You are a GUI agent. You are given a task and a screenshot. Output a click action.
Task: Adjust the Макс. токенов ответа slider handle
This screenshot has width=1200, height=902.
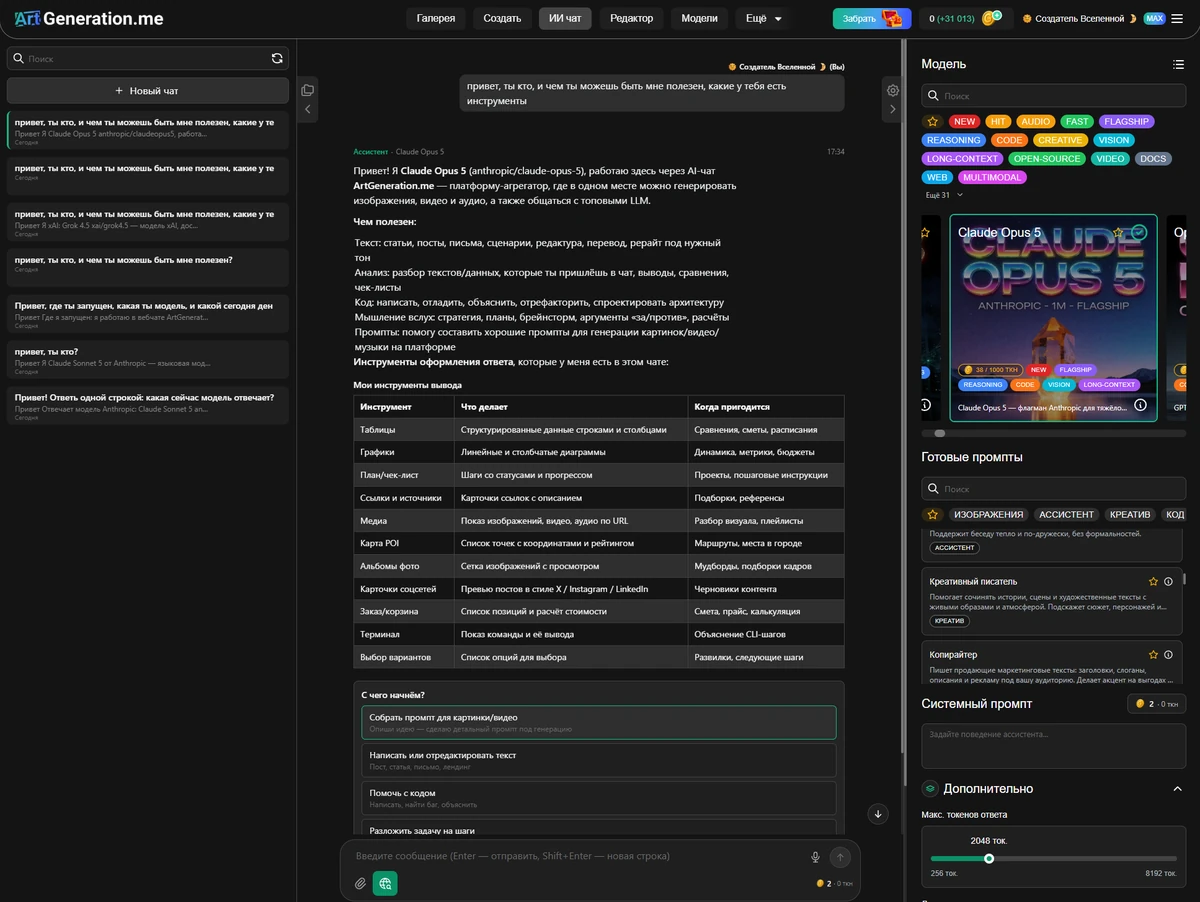(989, 859)
